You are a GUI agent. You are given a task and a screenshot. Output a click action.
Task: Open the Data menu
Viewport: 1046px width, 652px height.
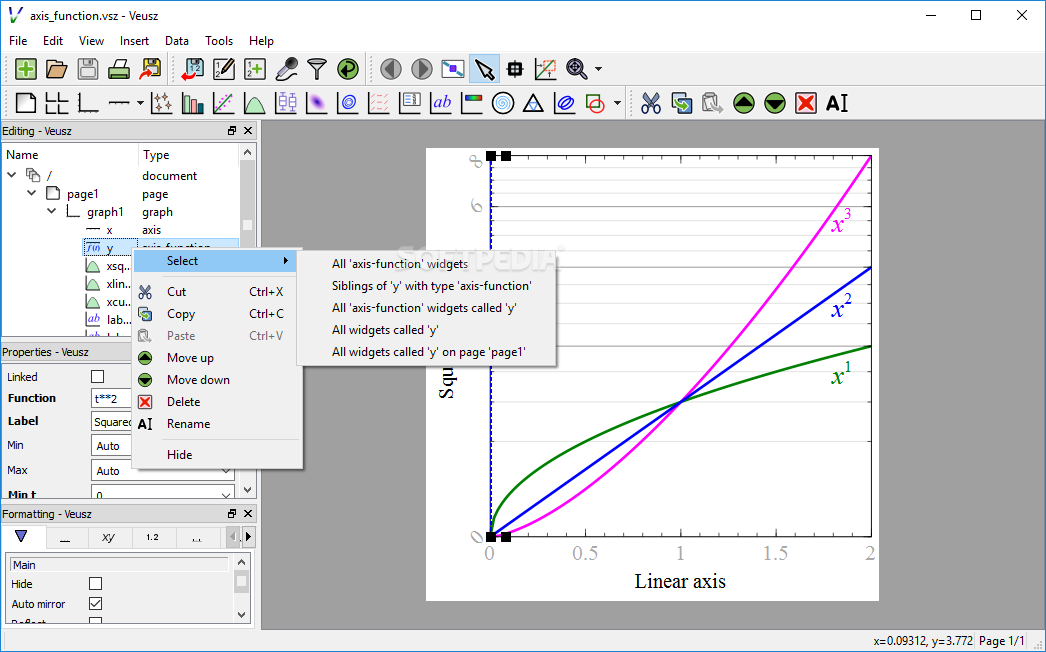click(177, 41)
